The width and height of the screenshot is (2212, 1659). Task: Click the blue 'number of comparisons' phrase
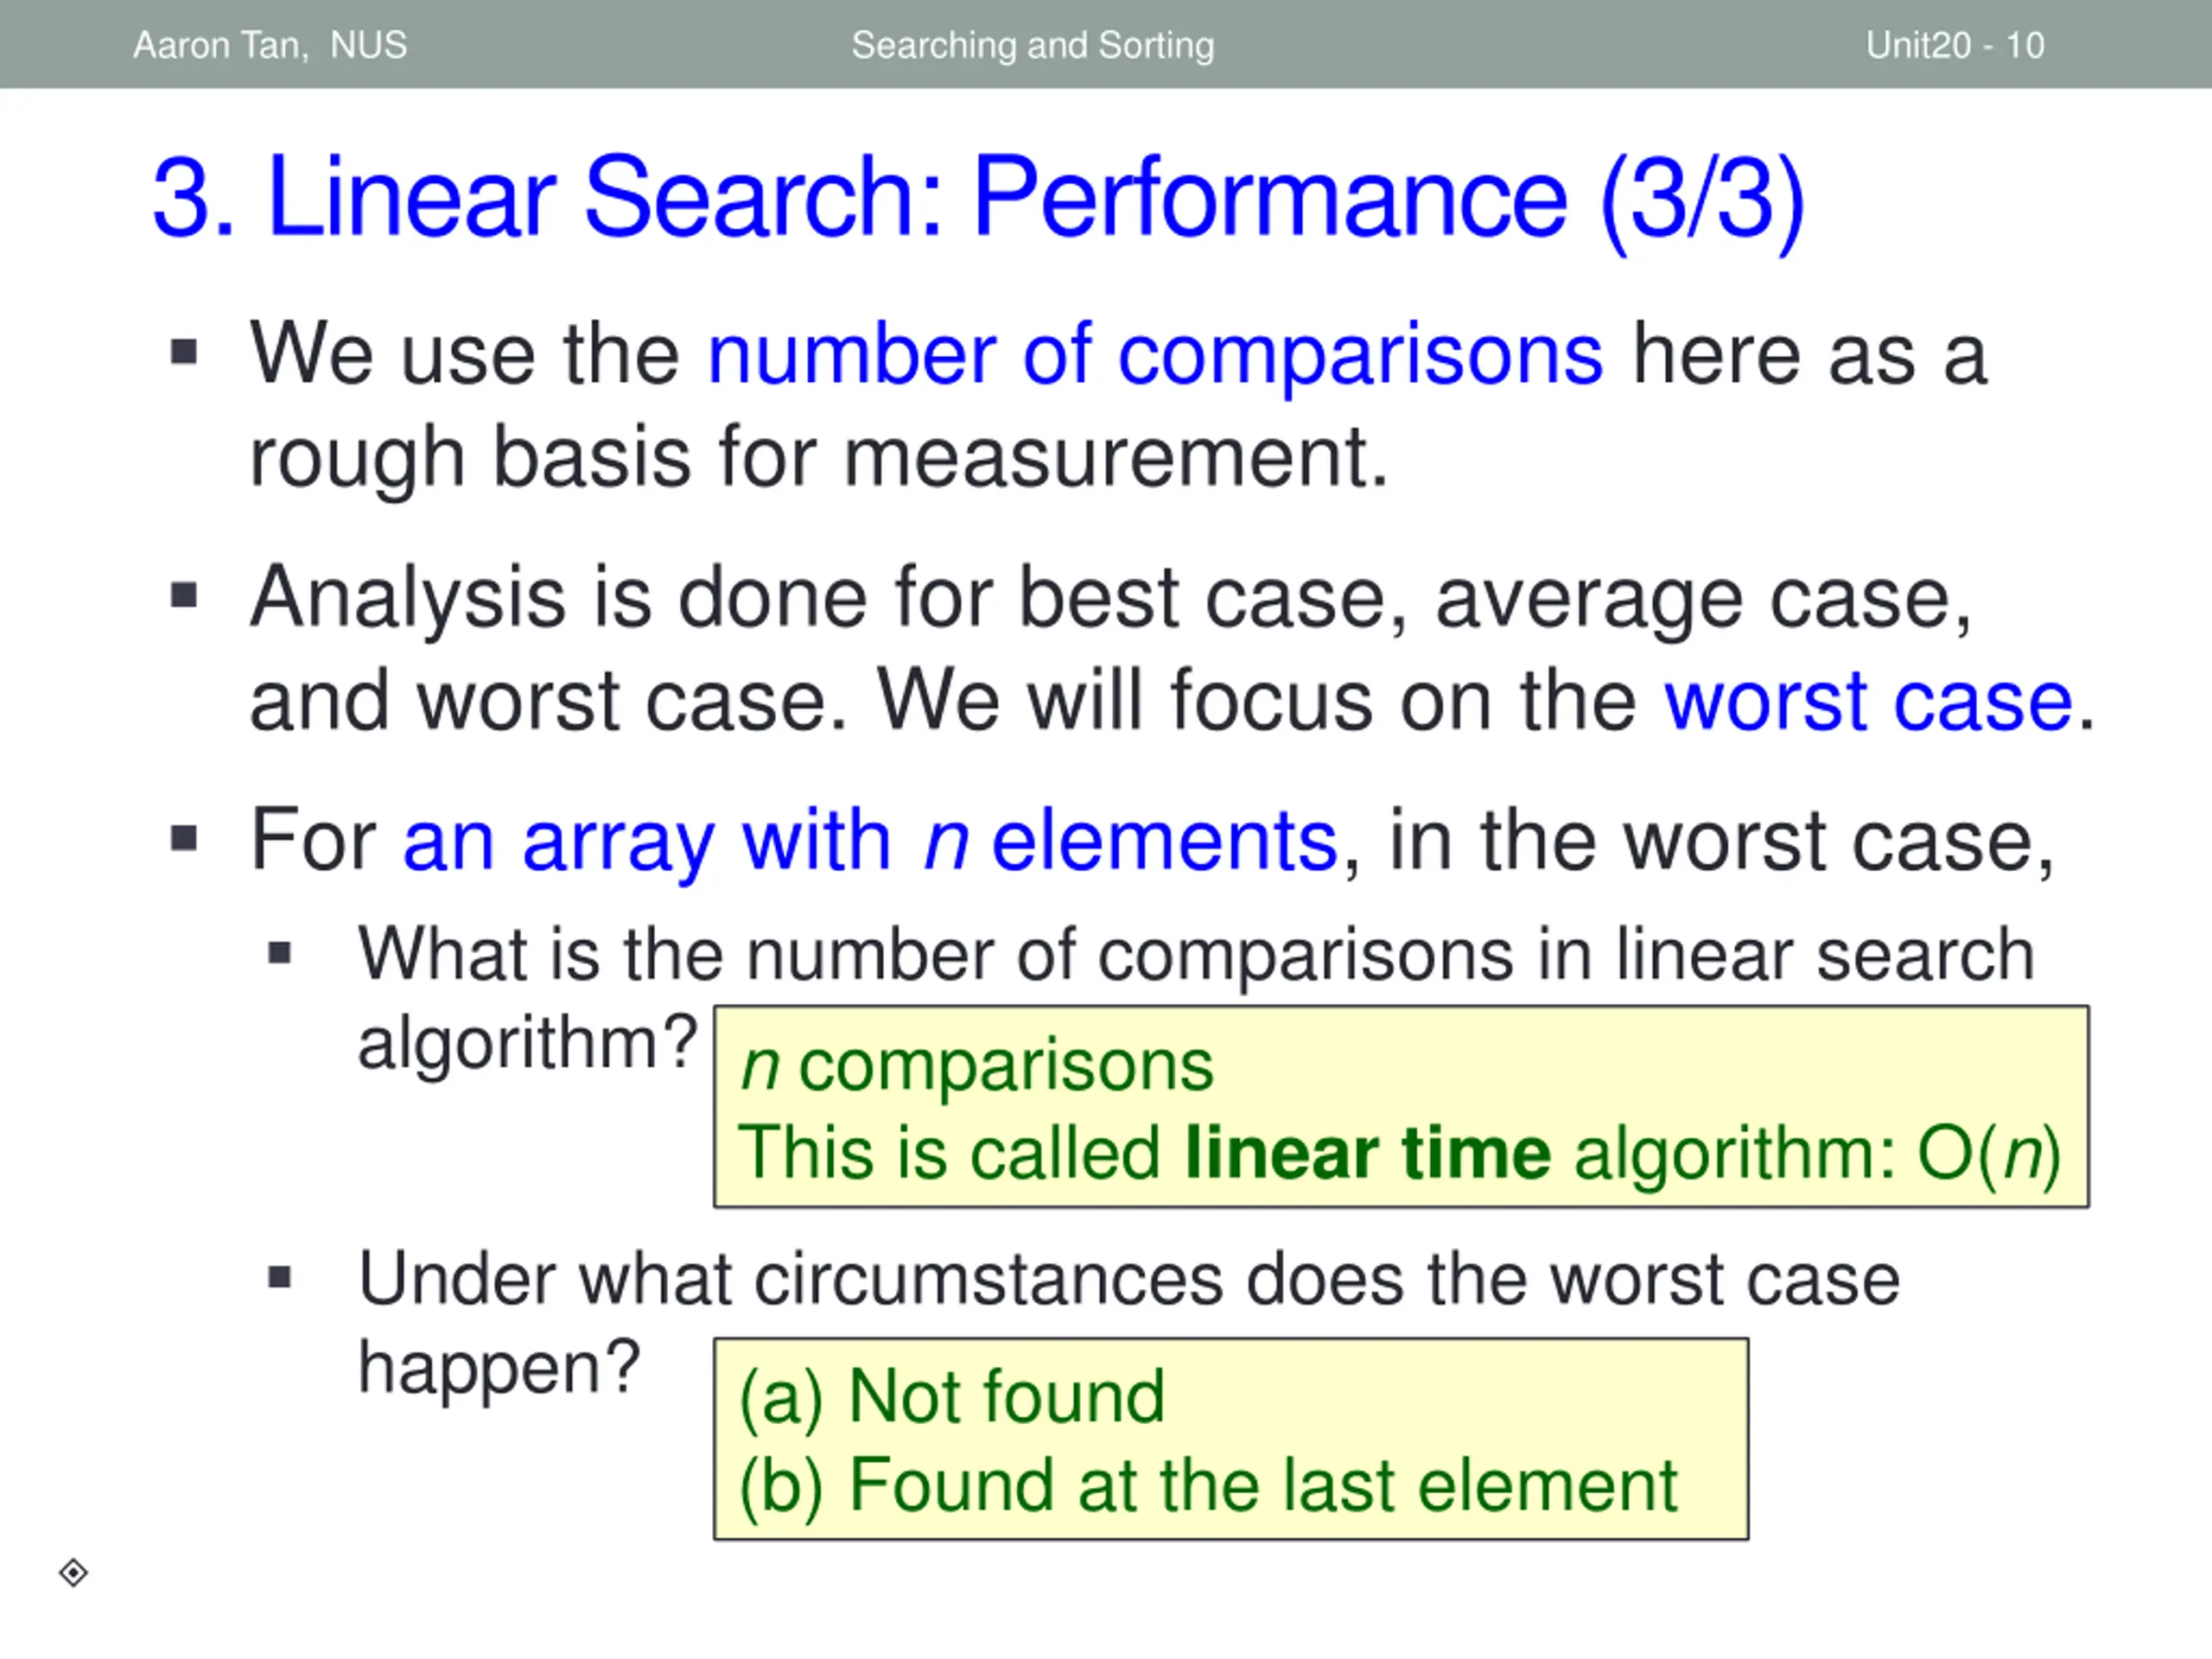tap(1155, 354)
